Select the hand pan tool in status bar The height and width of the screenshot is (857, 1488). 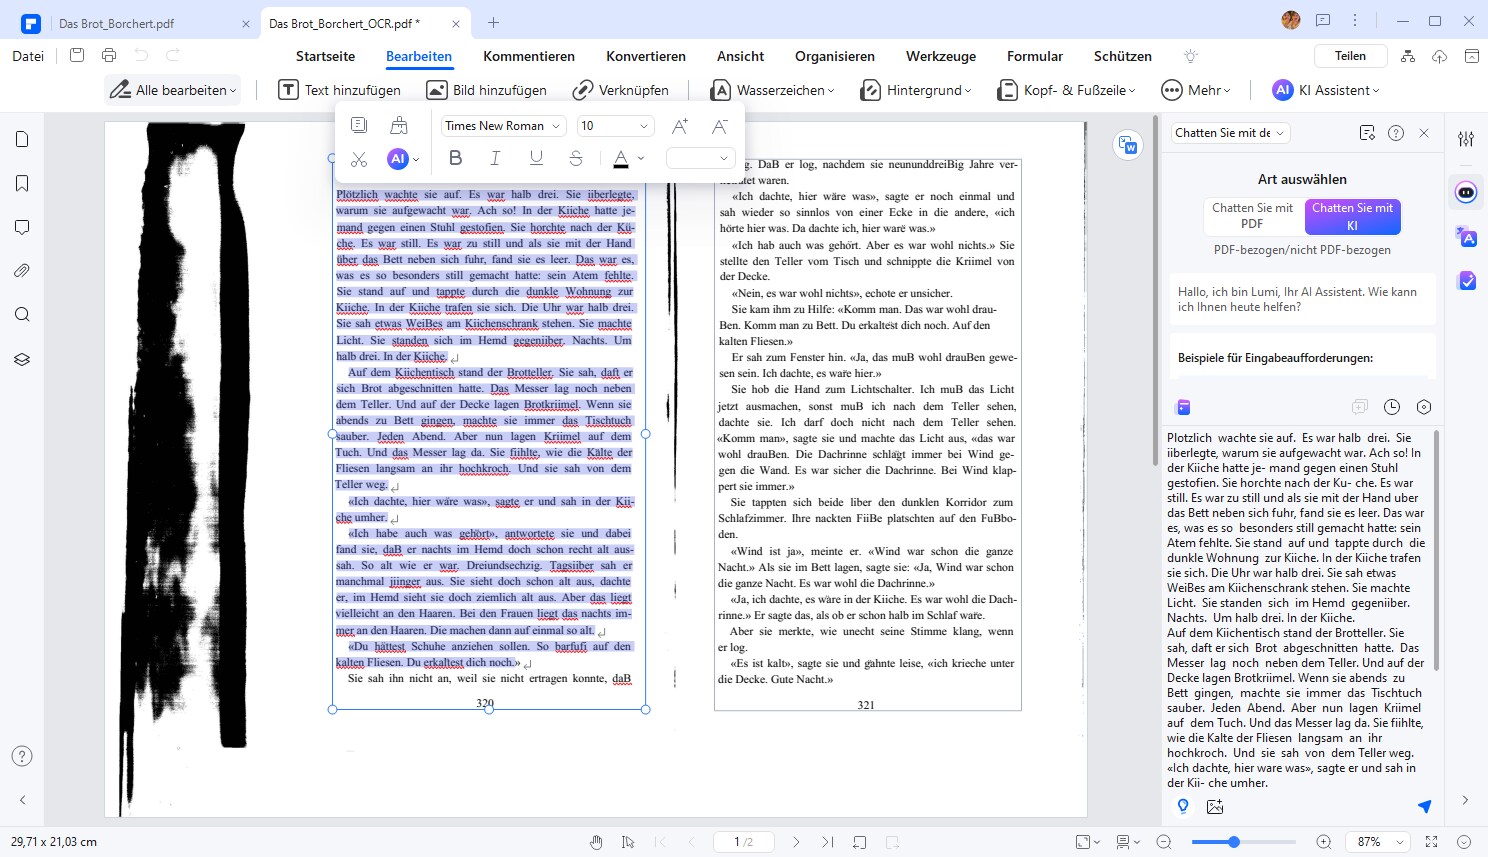[596, 842]
